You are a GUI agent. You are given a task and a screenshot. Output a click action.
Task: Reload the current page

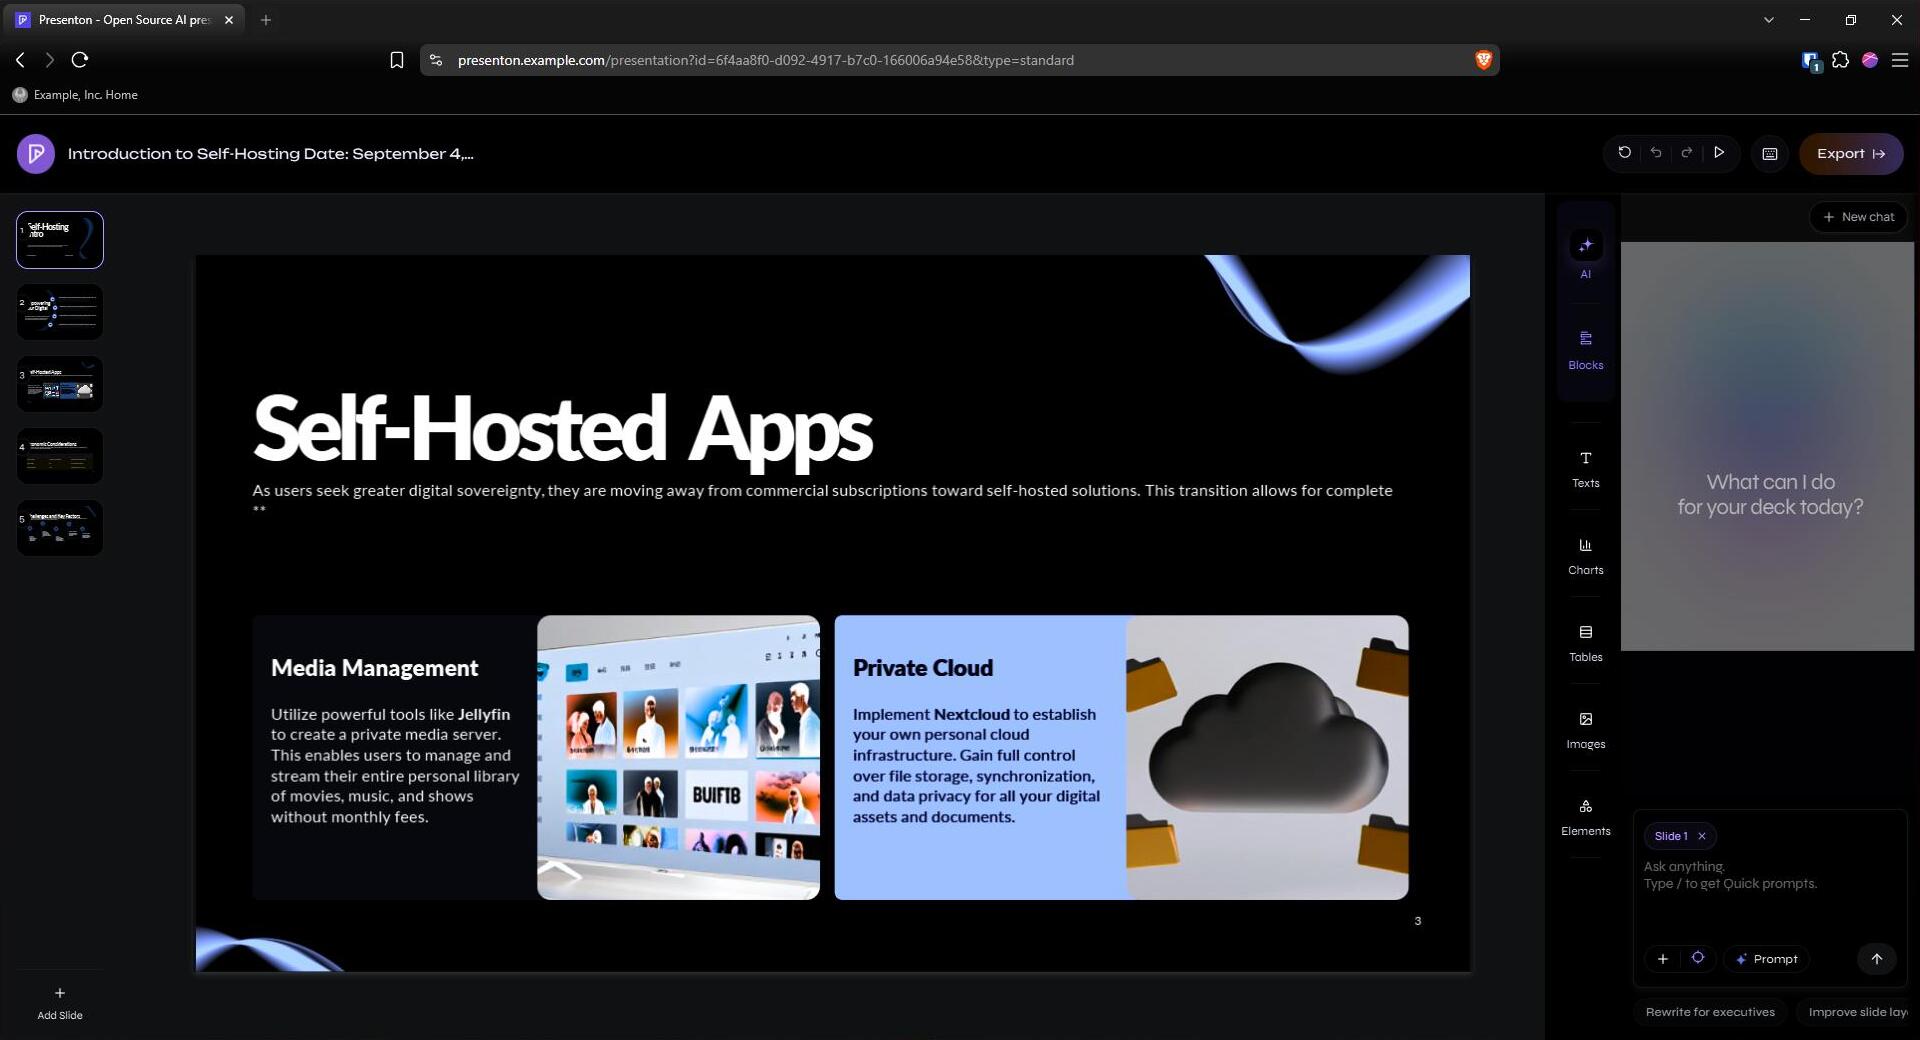tap(80, 60)
